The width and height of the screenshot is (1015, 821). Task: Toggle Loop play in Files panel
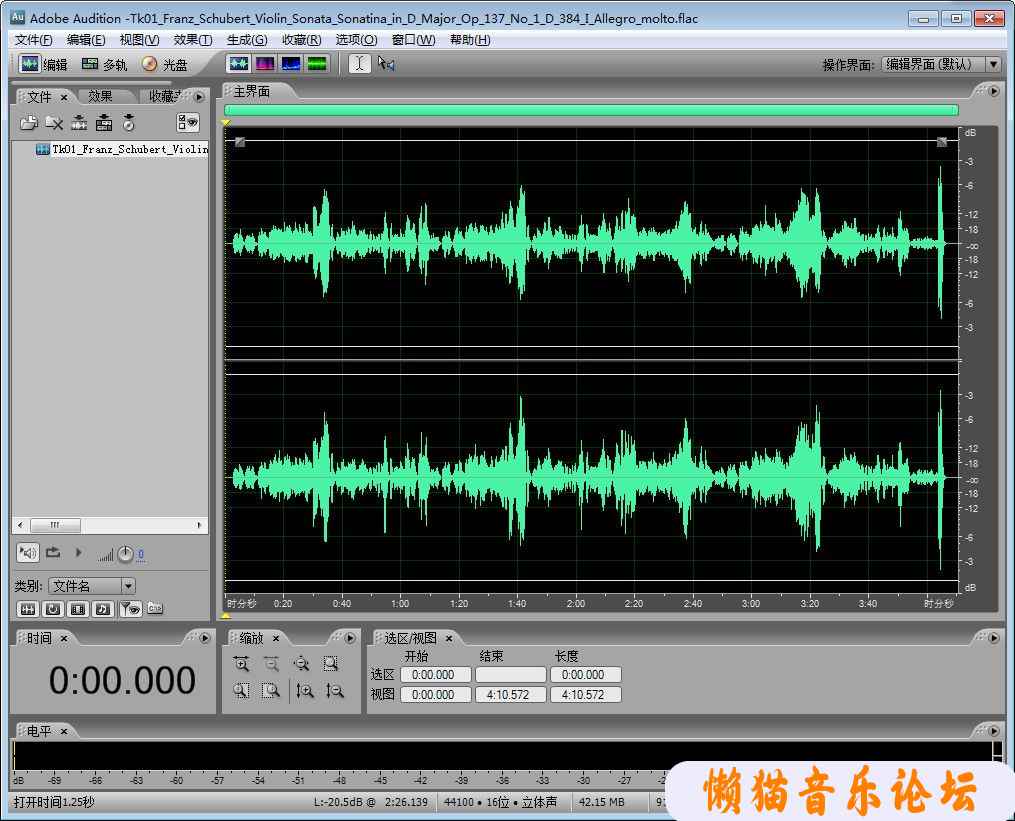(x=53, y=552)
